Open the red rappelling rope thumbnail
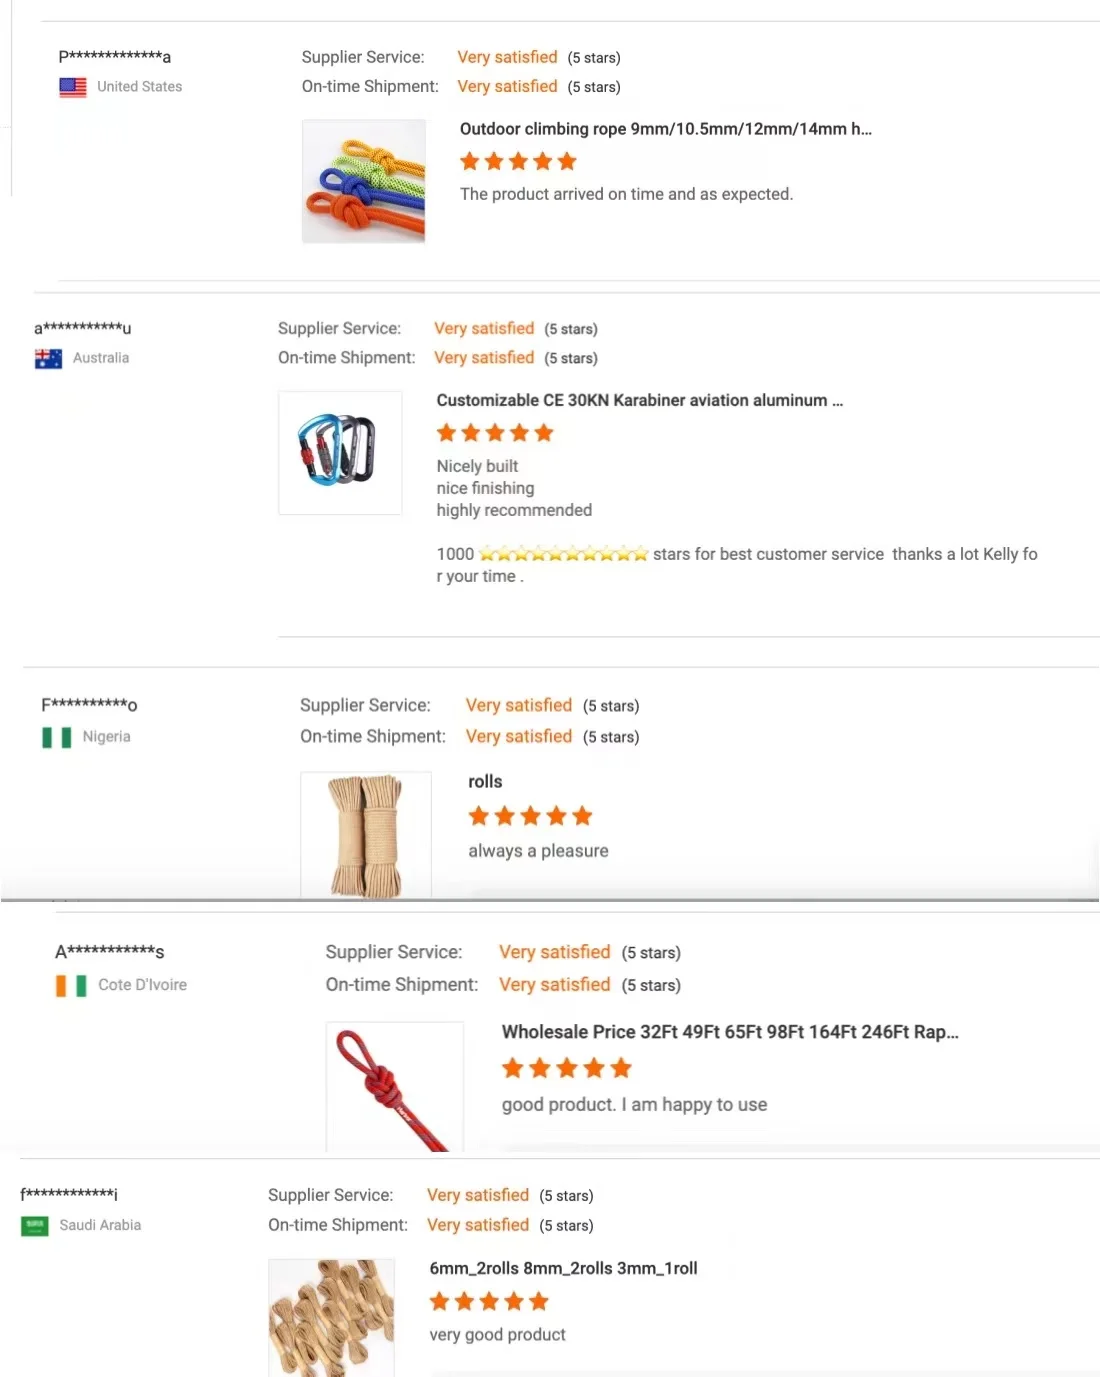Screen dimensions: 1100x1377 pos(395,1086)
